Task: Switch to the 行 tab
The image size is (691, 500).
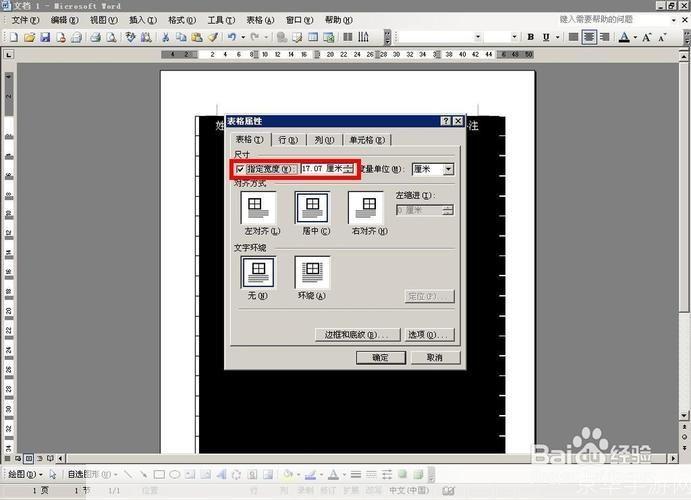Action: (287, 140)
